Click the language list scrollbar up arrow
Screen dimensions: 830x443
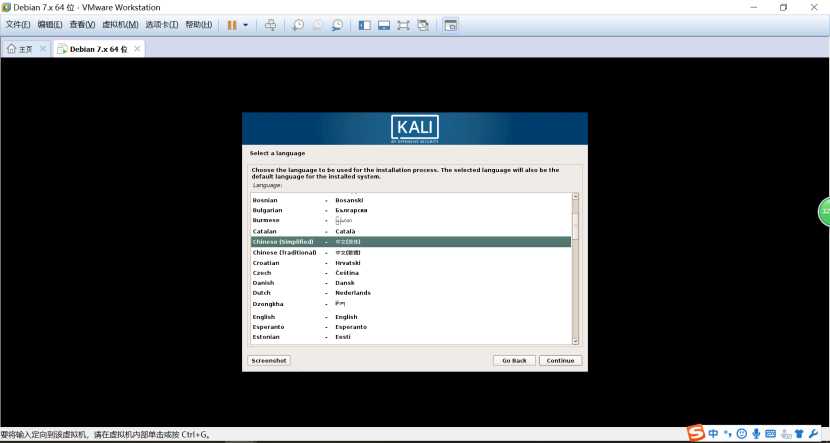[x=575, y=196]
